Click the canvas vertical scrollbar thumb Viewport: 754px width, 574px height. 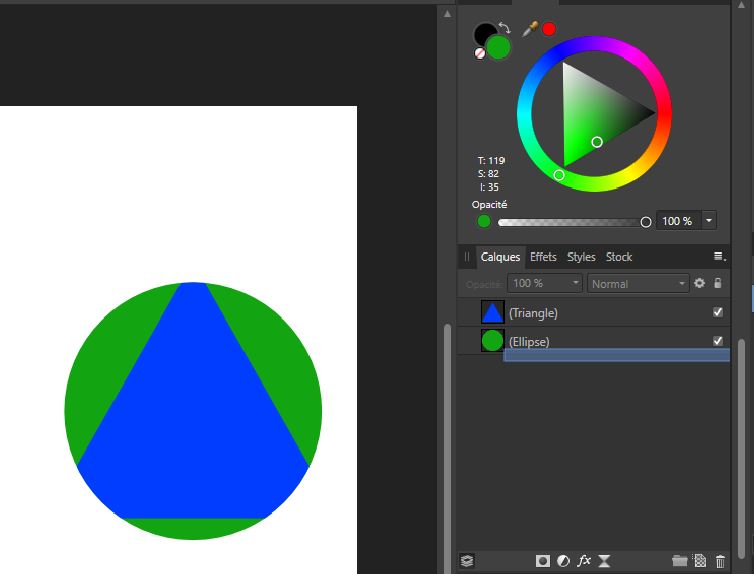coord(448,447)
